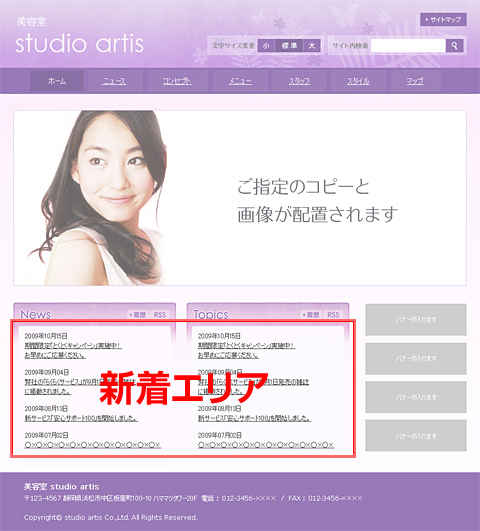Viewport: 480px width, 531px height.
Task: Open the スタッフ navigation item
Action: 299,81
